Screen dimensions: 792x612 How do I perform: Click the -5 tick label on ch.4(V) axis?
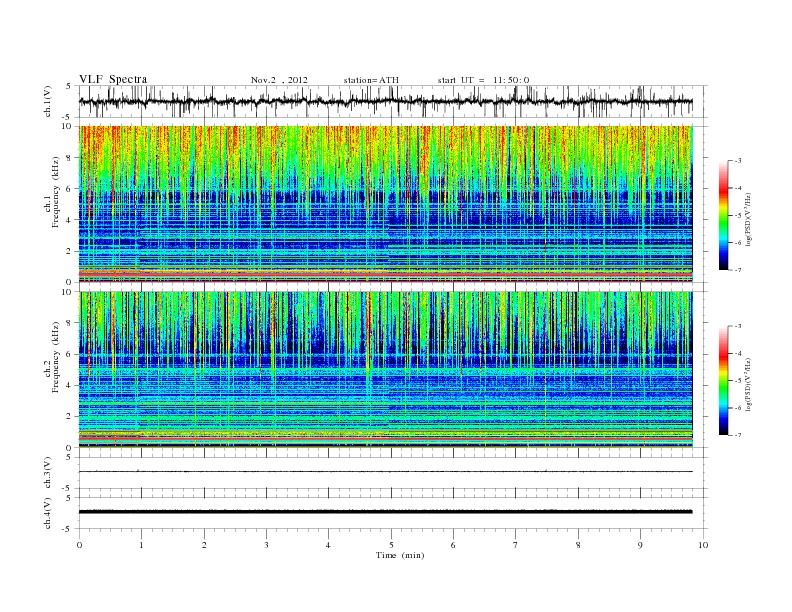click(67, 529)
